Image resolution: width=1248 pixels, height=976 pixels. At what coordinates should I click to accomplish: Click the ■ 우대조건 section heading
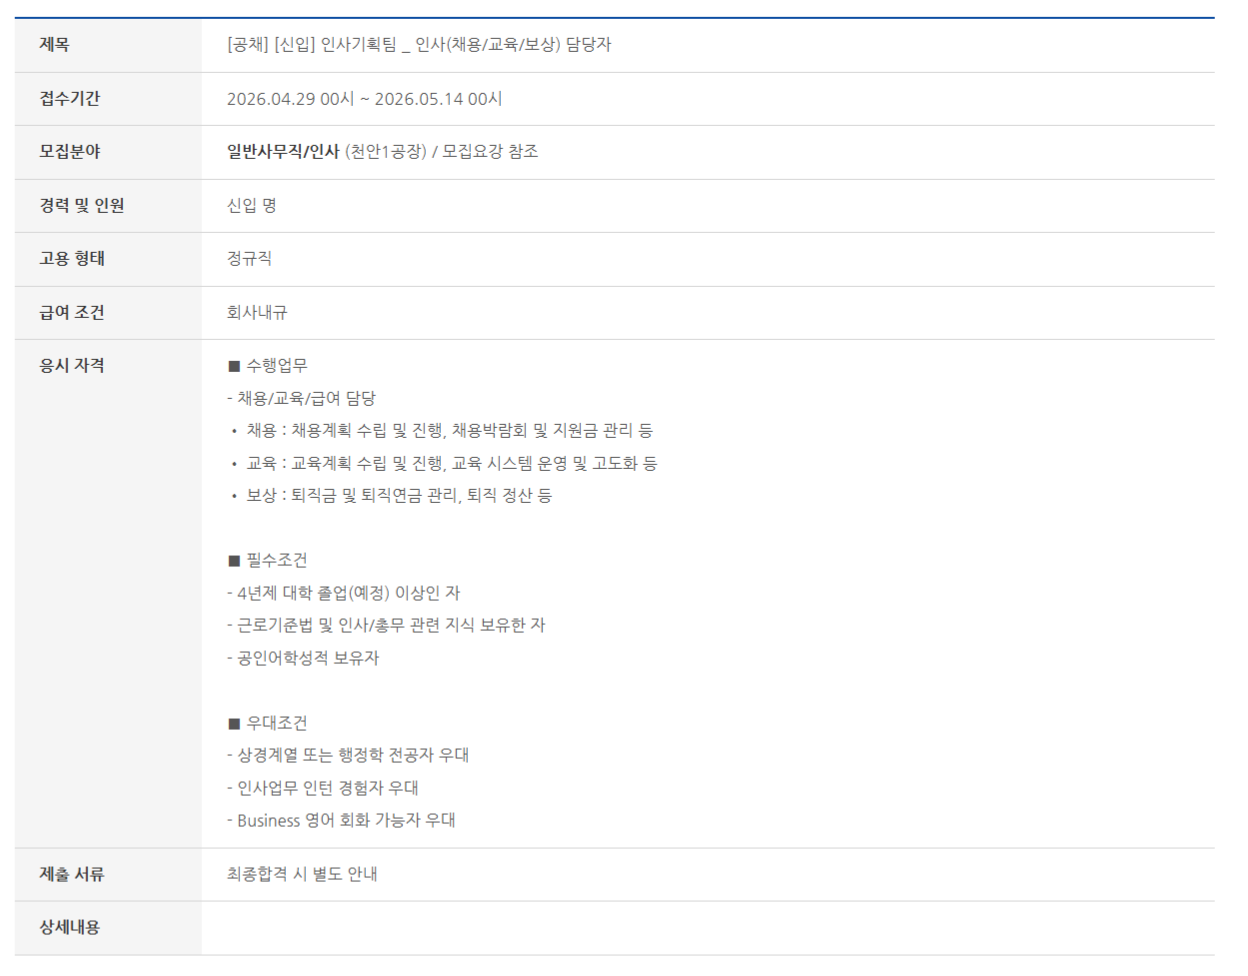click(268, 724)
